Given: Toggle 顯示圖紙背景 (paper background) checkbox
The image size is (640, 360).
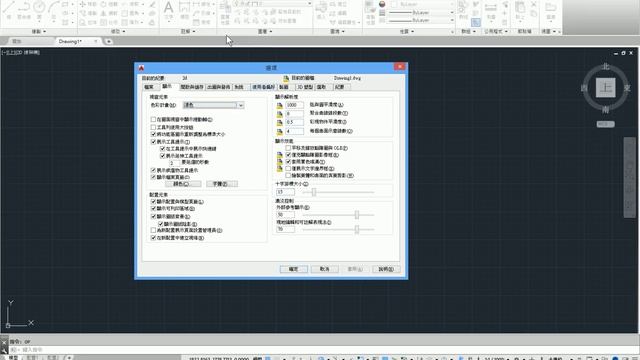Looking at the screenshot, I should (153, 216).
